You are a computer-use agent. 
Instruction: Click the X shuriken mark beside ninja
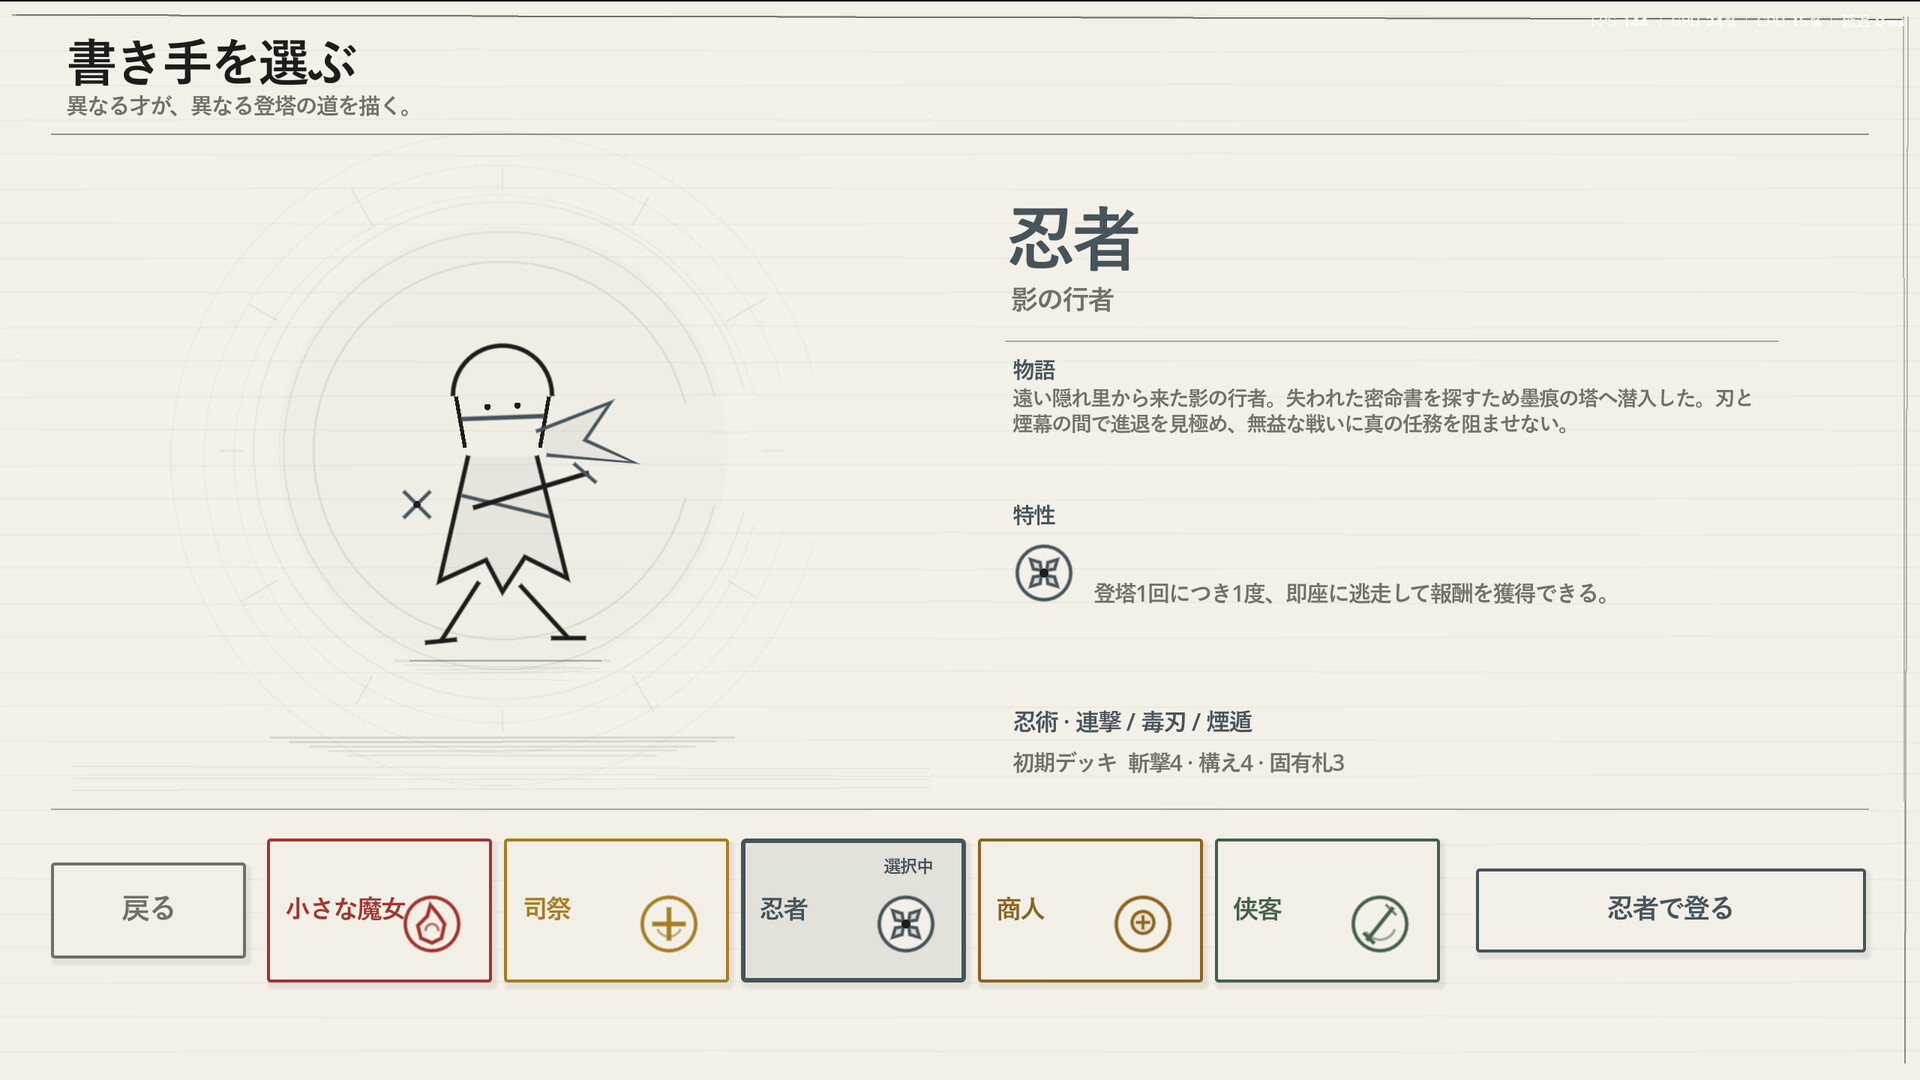[417, 504]
